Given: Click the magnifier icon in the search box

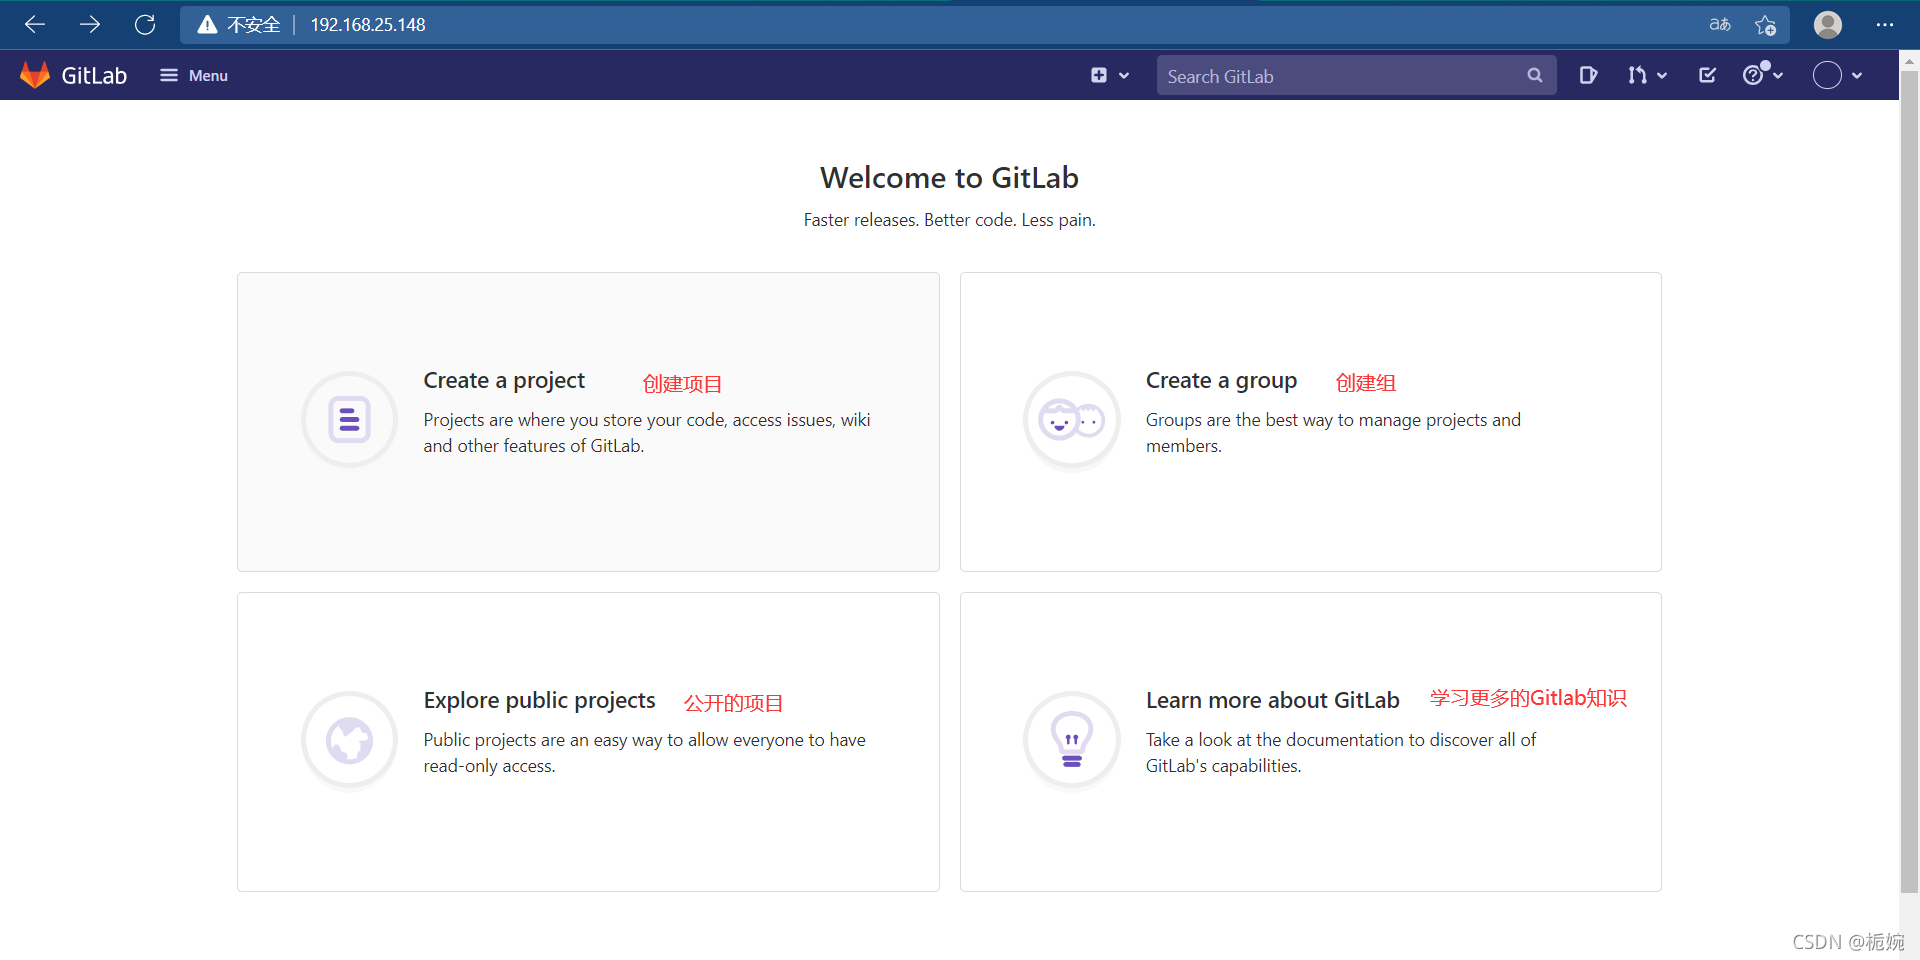Looking at the screenshot, I should (x=1535, y=75).
